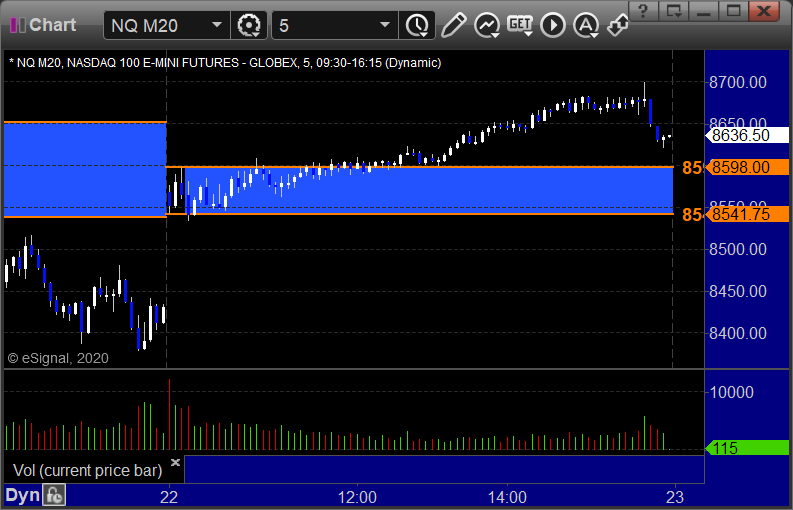Viewport: 793px width, 510px height.
Task: Click the 12:00 time axis label
Action: 357,497
